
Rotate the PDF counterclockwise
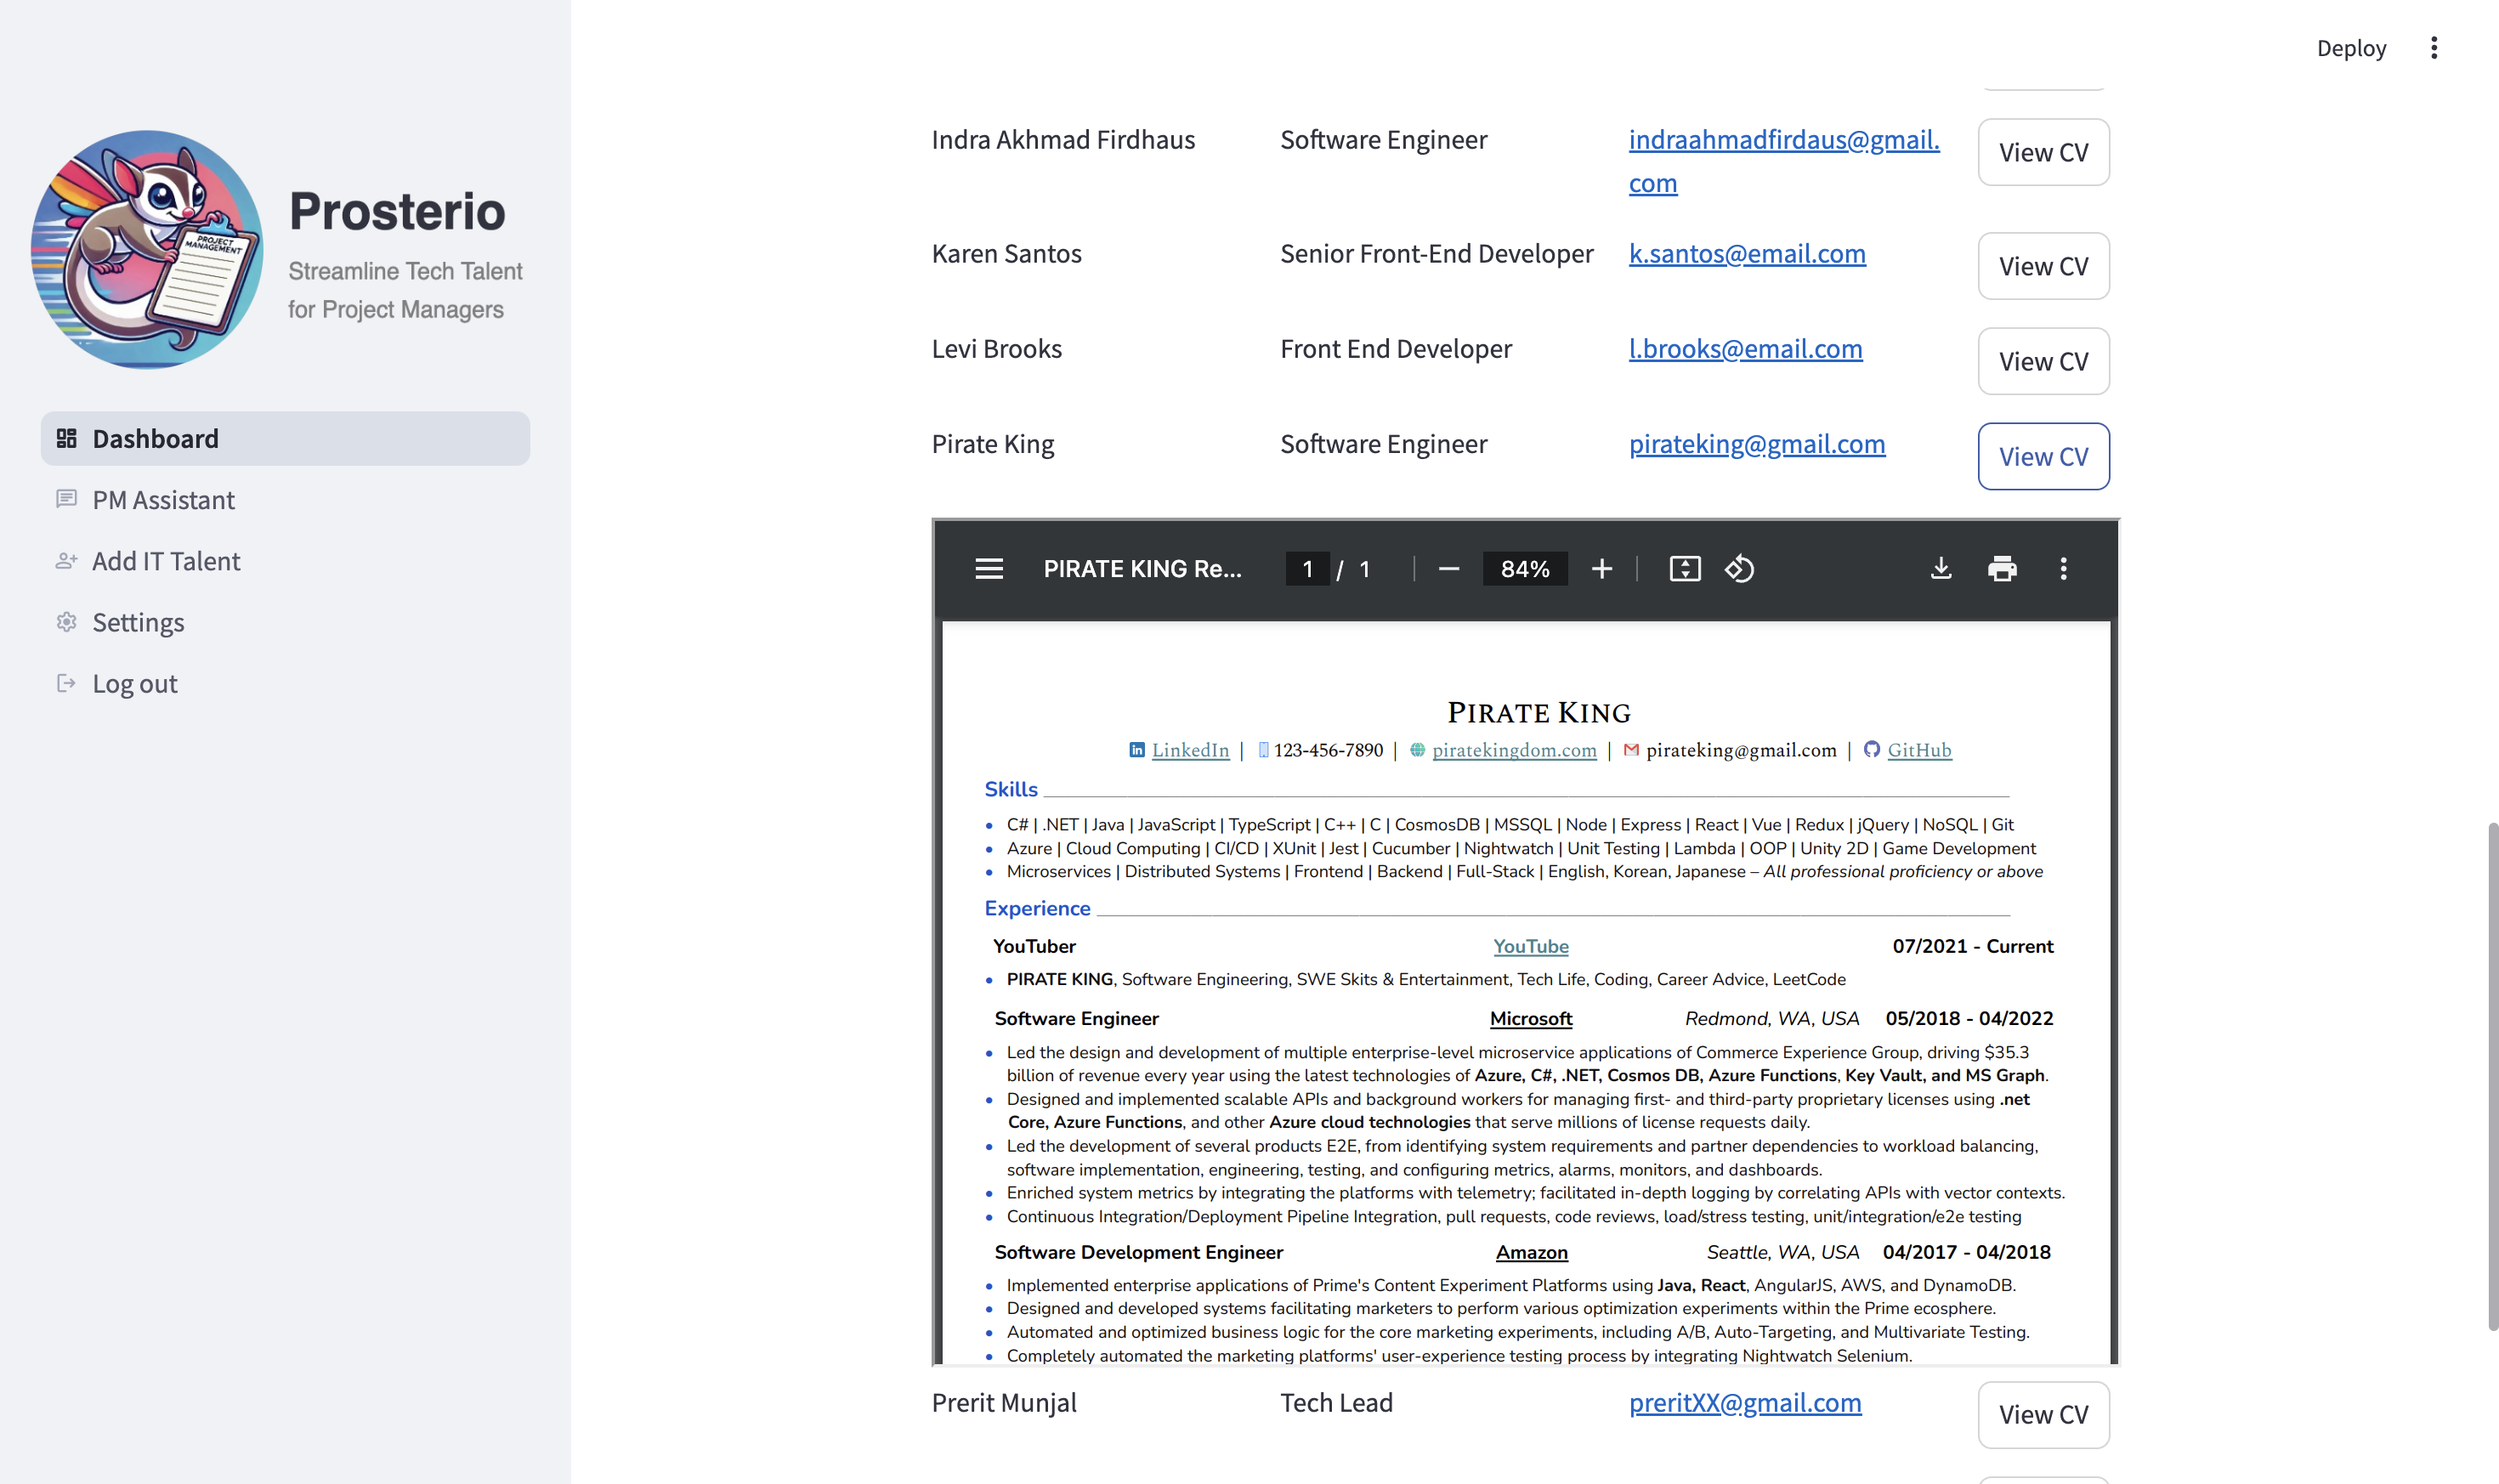point(1739,569)
